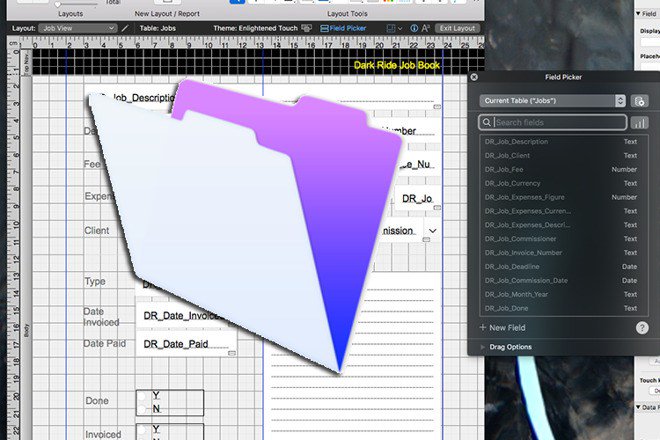Select the DR_Job_Client field row

pyautogui.click(x=563, y=156)
